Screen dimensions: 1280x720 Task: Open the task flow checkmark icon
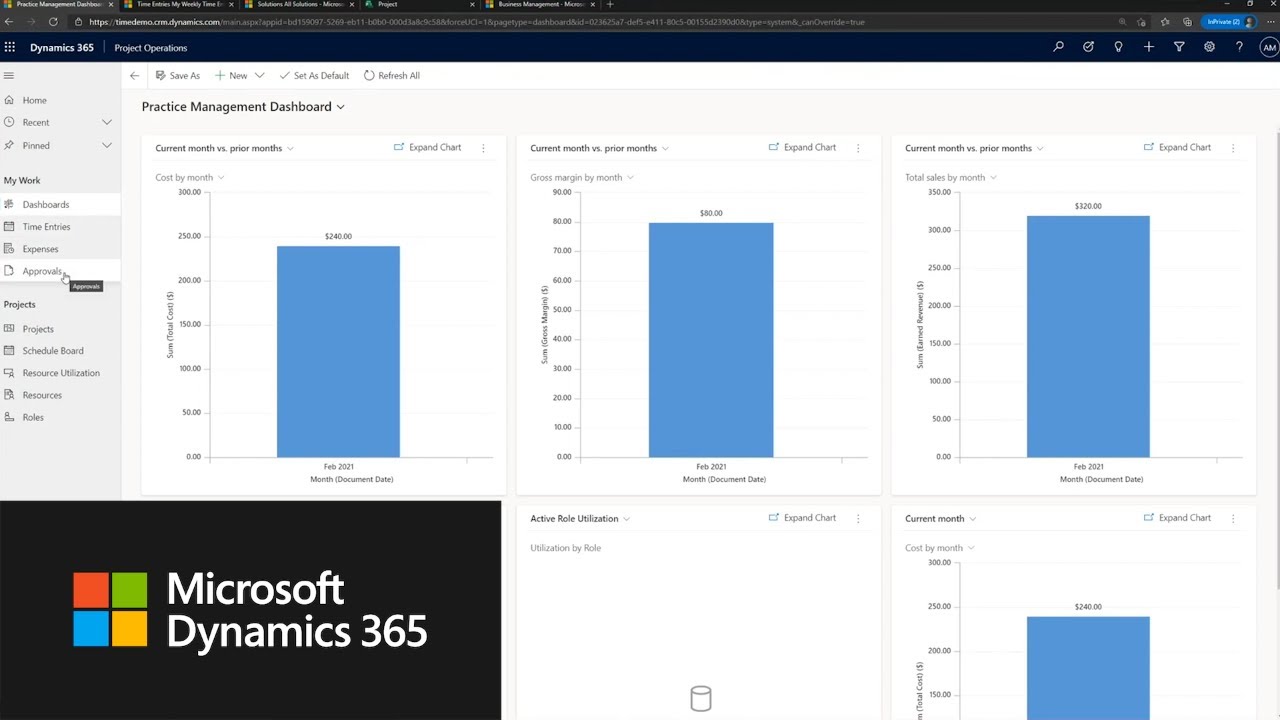(x=1088, y=47)
